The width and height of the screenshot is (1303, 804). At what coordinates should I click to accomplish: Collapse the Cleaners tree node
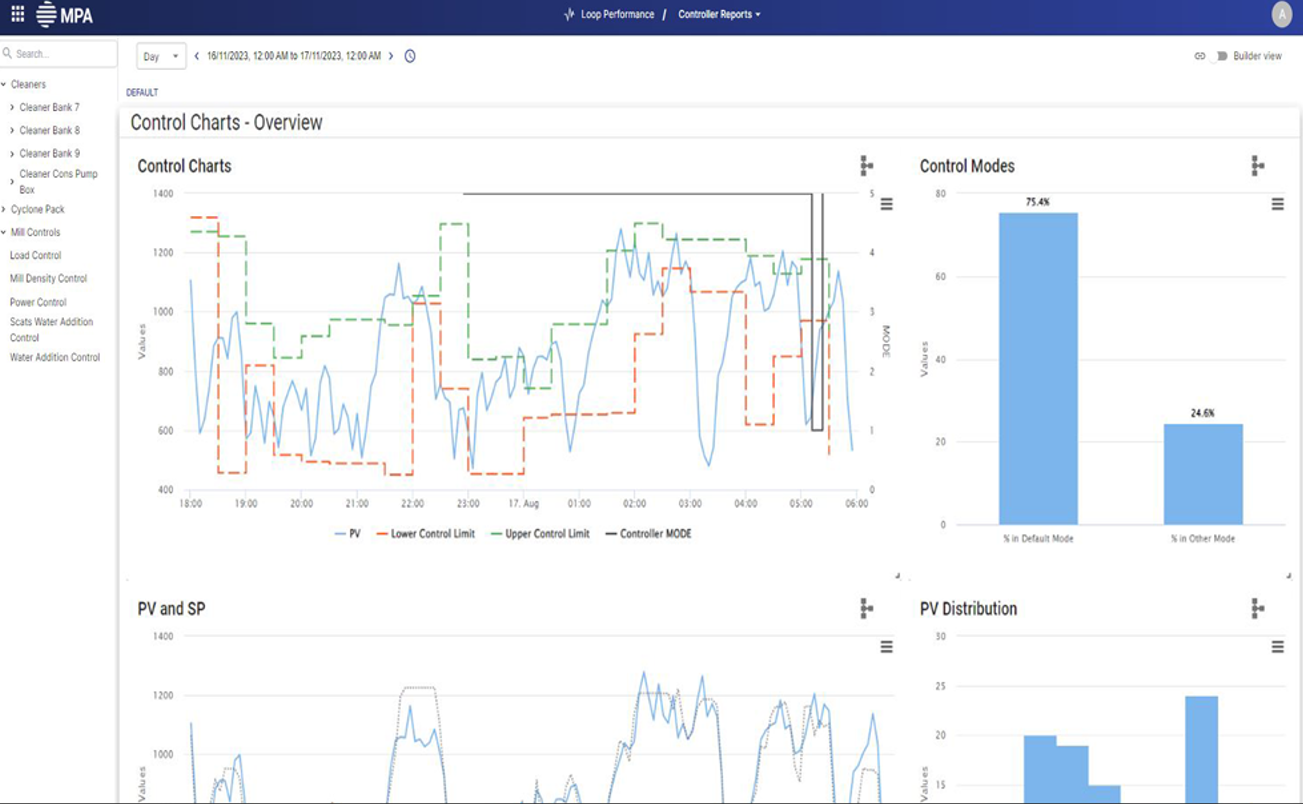click(4, 85)
